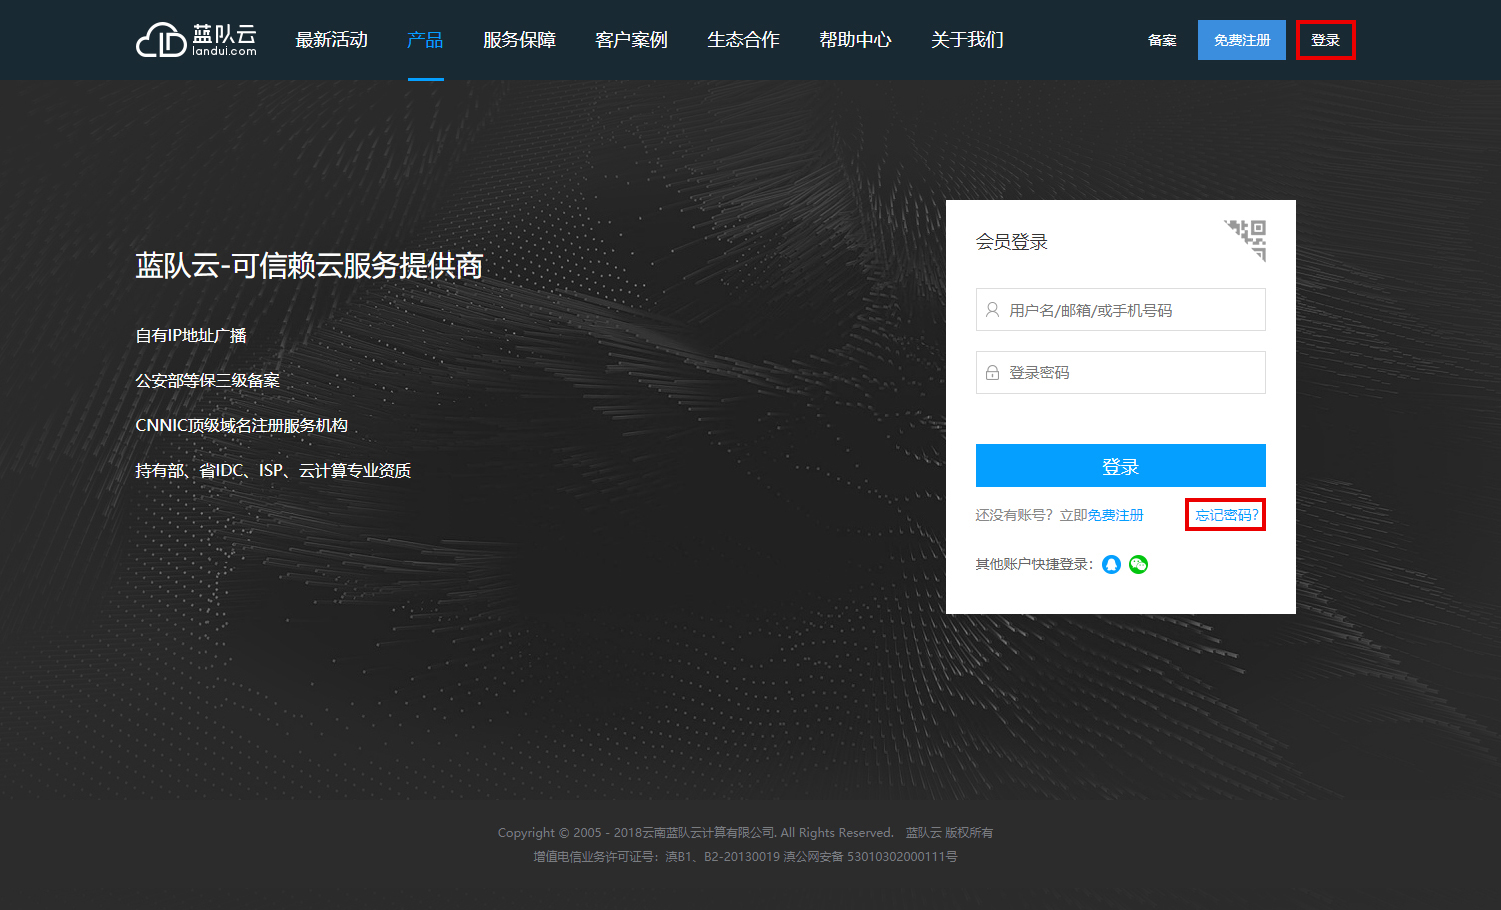Viewport: 1501px width, 910px height.
Task: Focus the 登录密码 field
Action: coord(1121,372)
